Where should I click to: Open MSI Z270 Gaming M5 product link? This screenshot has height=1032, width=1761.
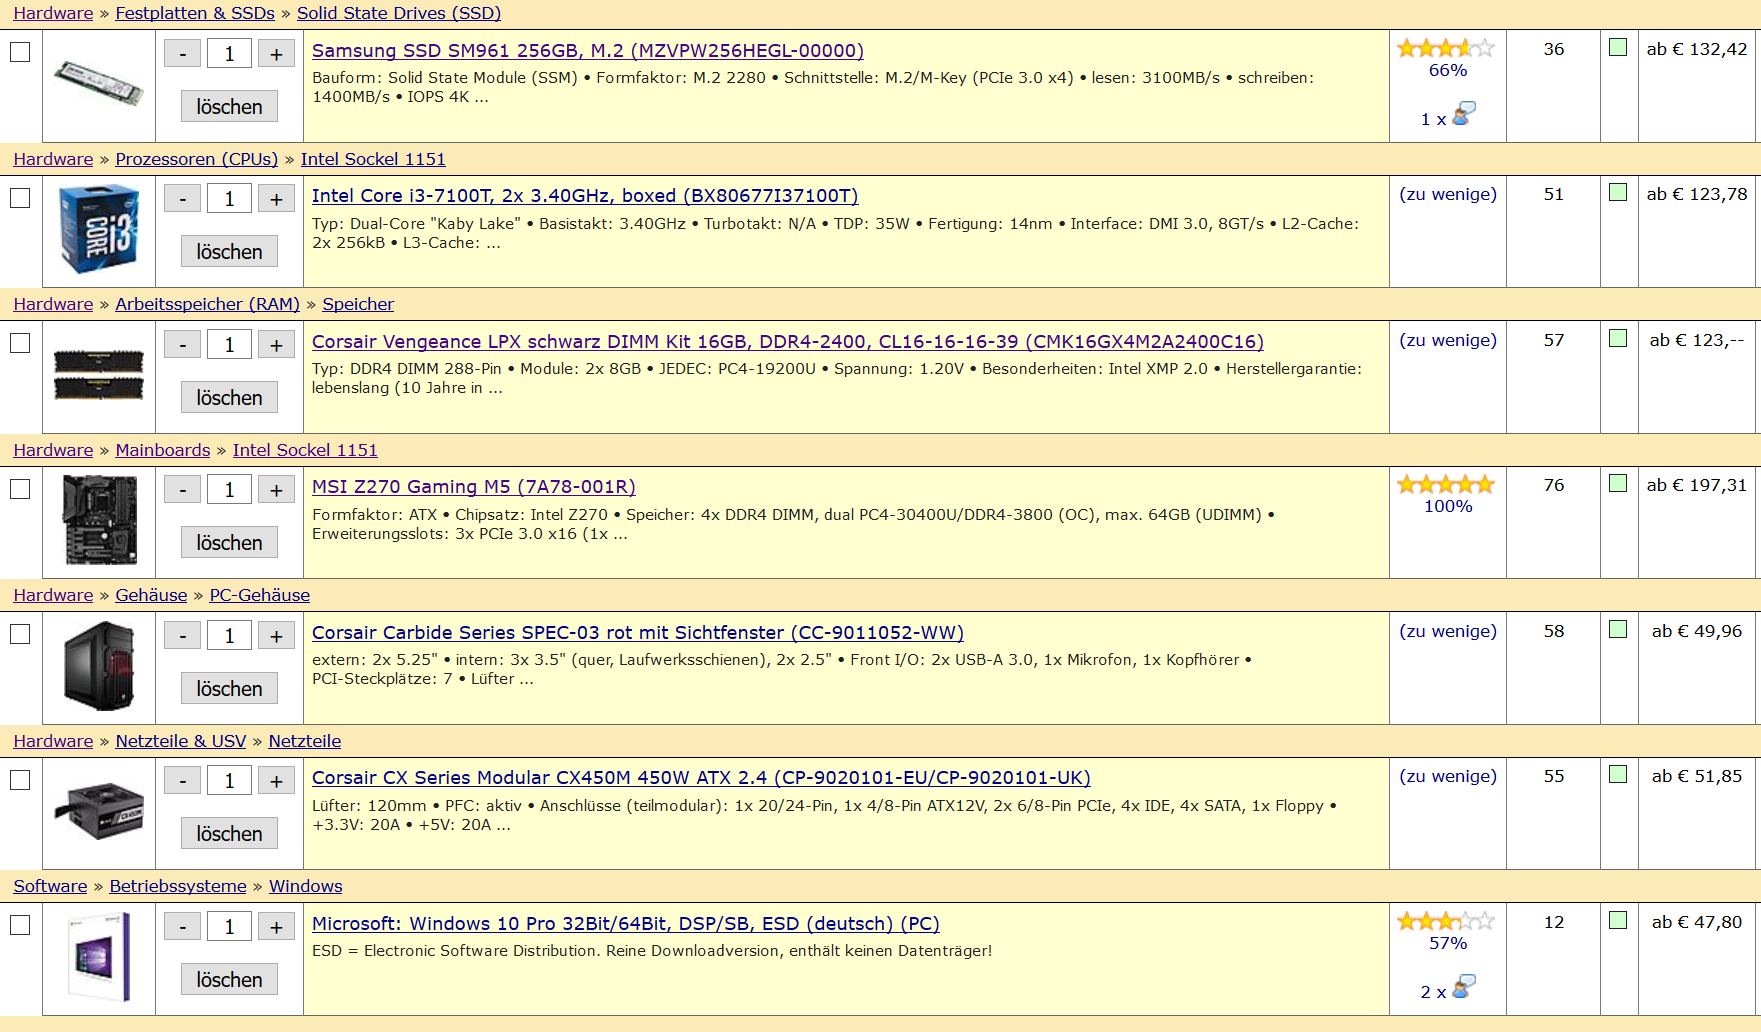click(x=474, y=487)
